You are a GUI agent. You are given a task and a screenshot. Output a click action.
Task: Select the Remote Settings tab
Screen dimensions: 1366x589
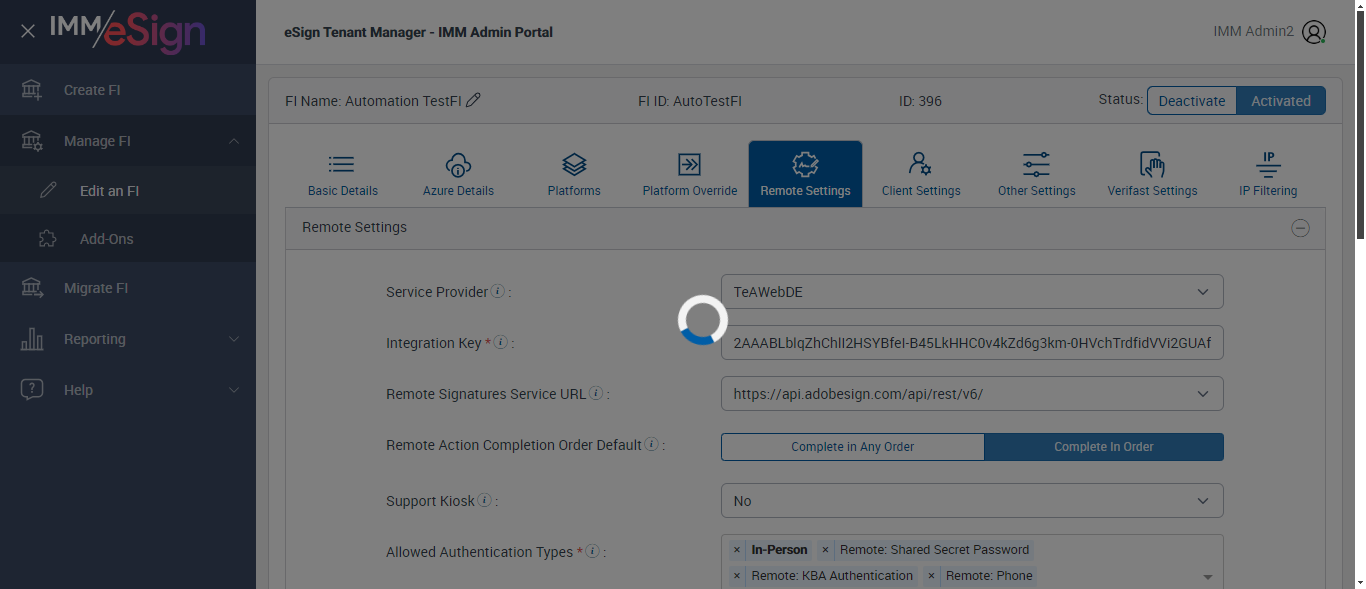pos(805,174)
